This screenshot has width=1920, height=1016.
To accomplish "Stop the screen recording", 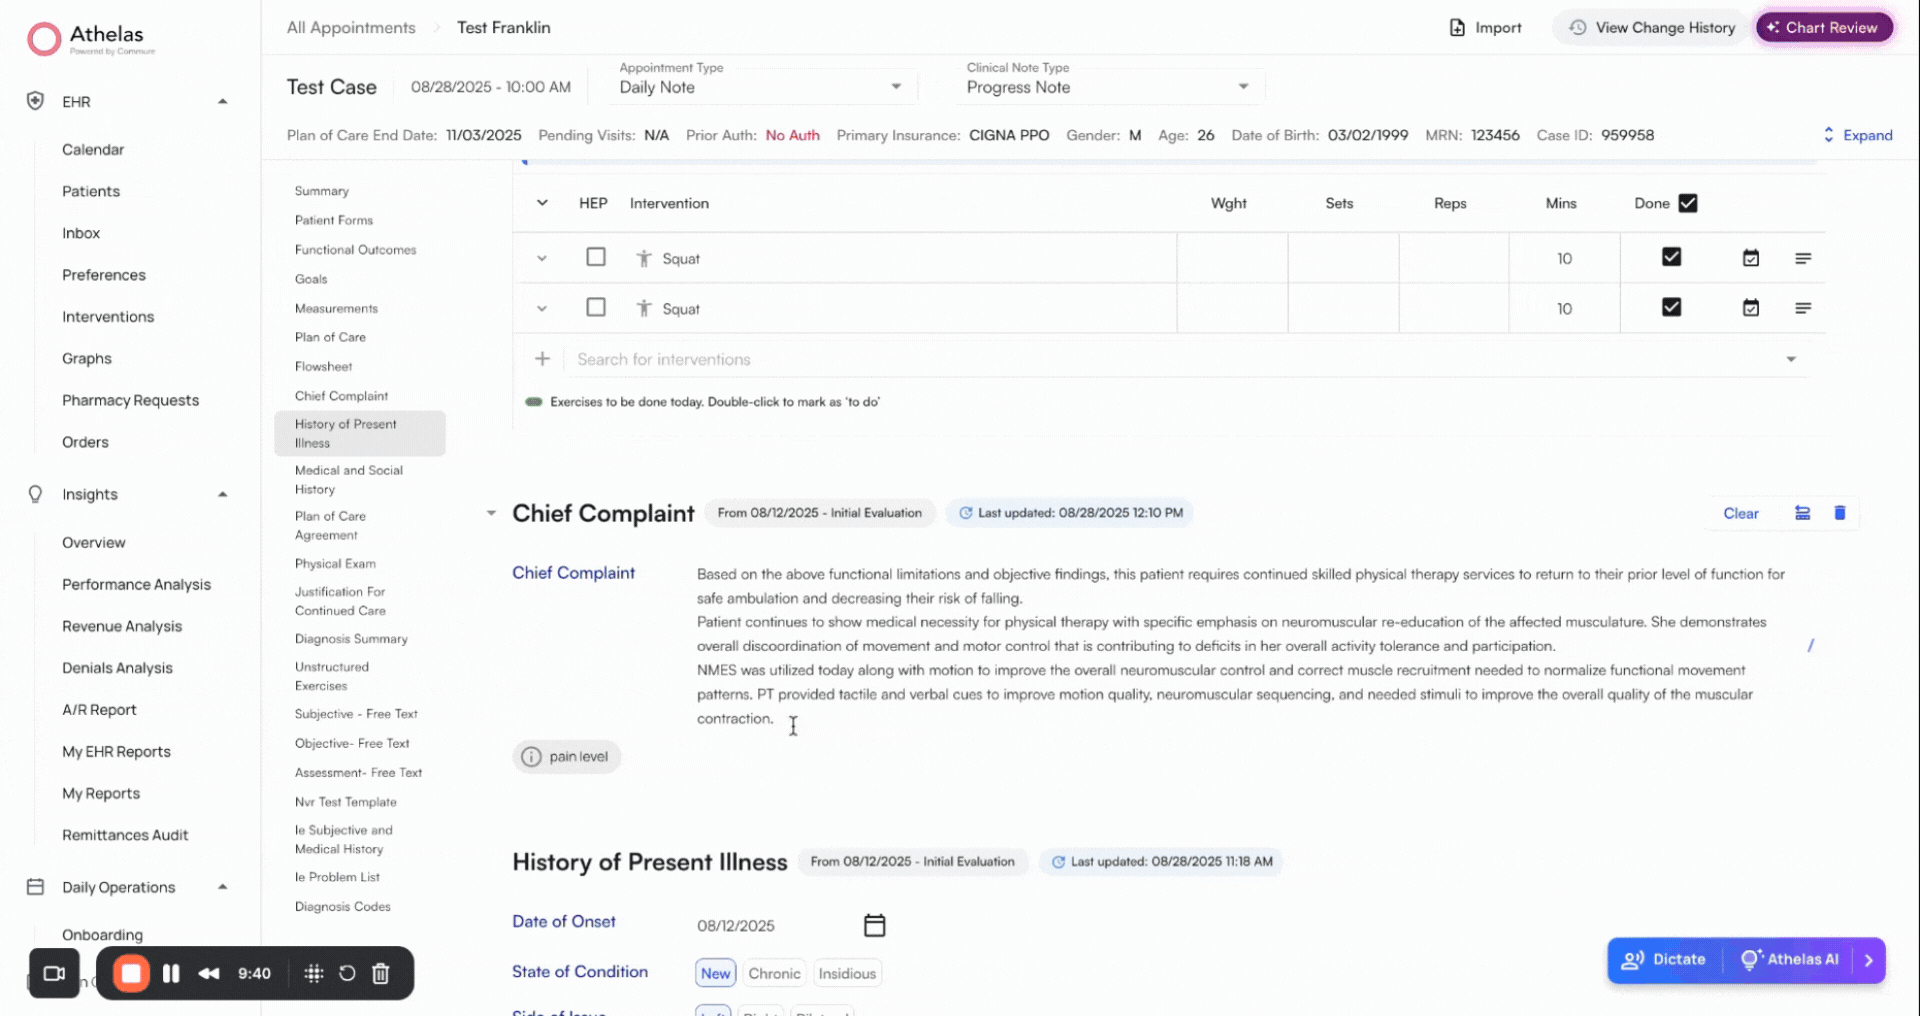I will pos(131,973).
